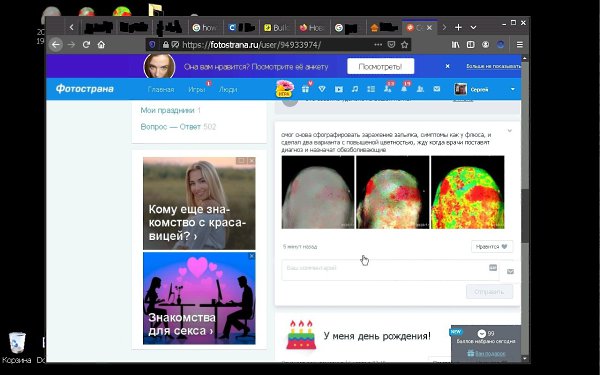Click the birthday cake icon
Image resolution: width=600 pixels, height=375 pixels.
(x=301, y=335)
